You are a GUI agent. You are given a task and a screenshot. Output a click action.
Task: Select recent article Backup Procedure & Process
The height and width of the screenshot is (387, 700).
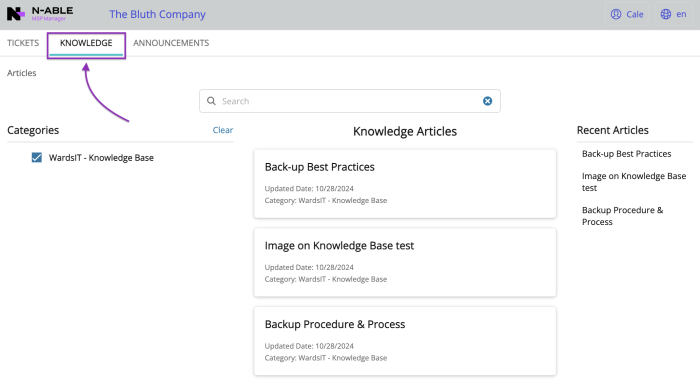622,216
